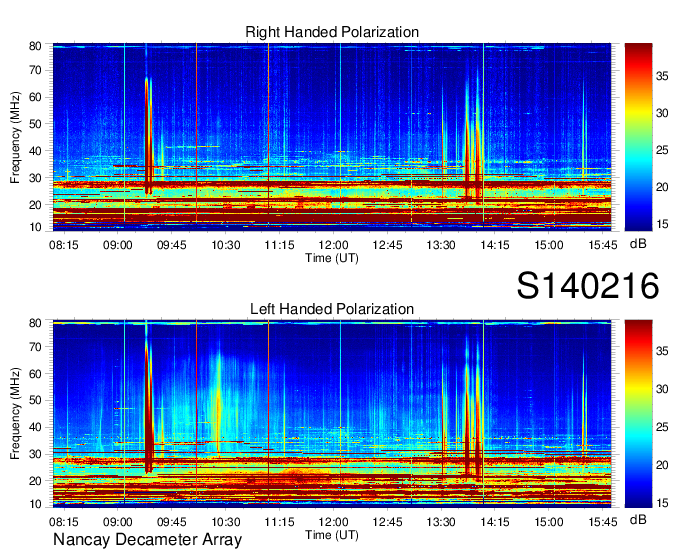This screenshot has height=552, width=680.
Task: Click '13:30' tick on left-handed time axis
Action: (441, 521)
